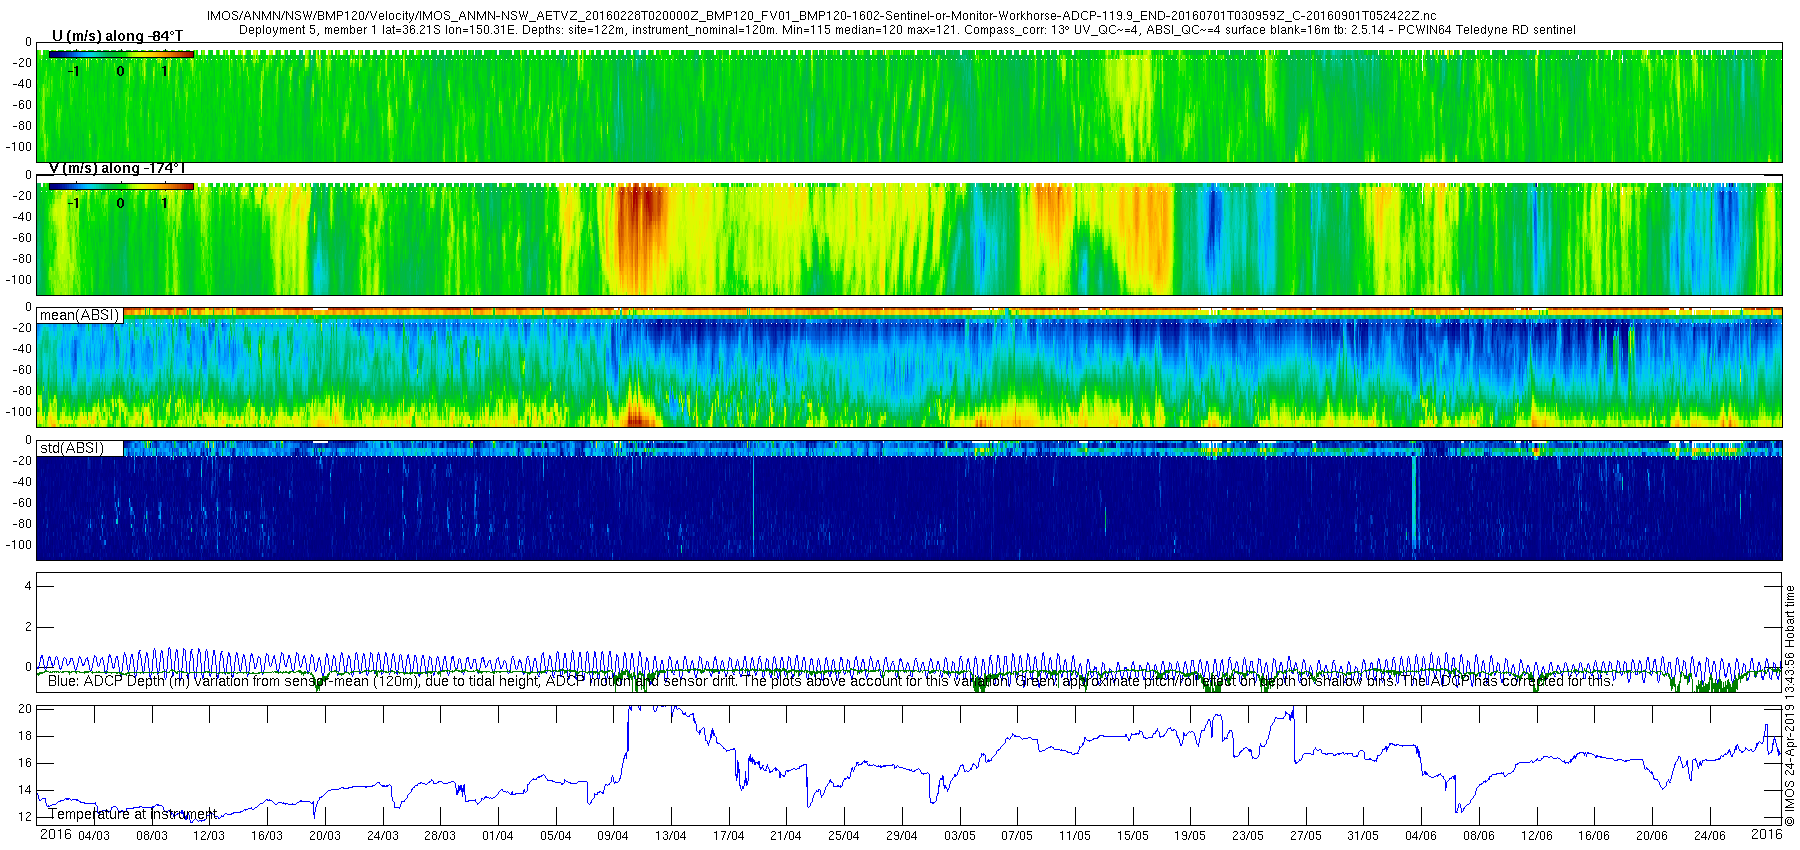Image resolution: width=1800 pixels, height=850 pixels.
Task: Click the 'Deployment 5, member 1' subtitle line
Action: point(907,30)
